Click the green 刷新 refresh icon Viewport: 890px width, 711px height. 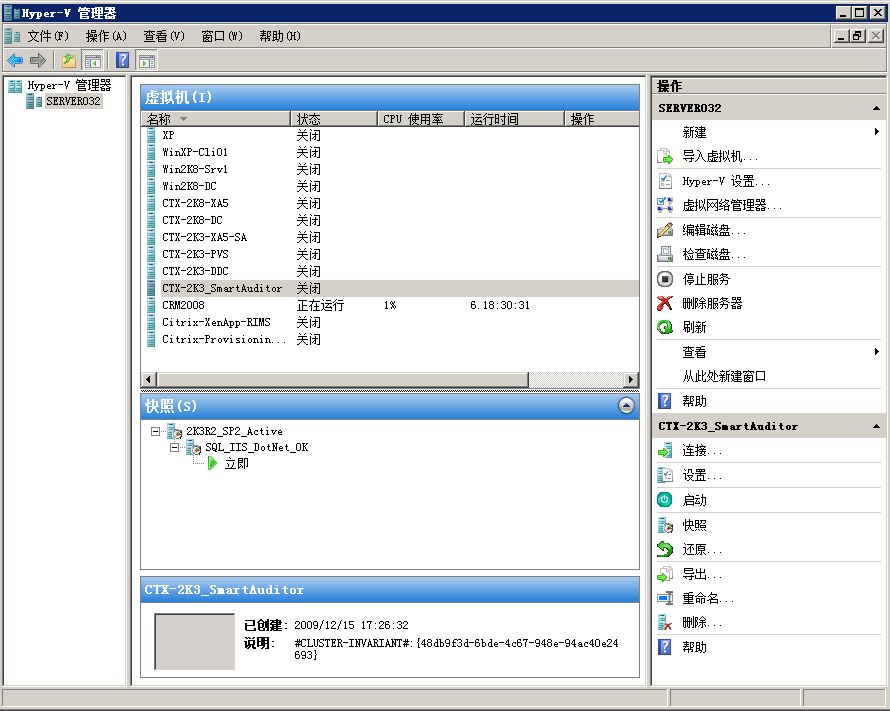(x=665, y=327)
